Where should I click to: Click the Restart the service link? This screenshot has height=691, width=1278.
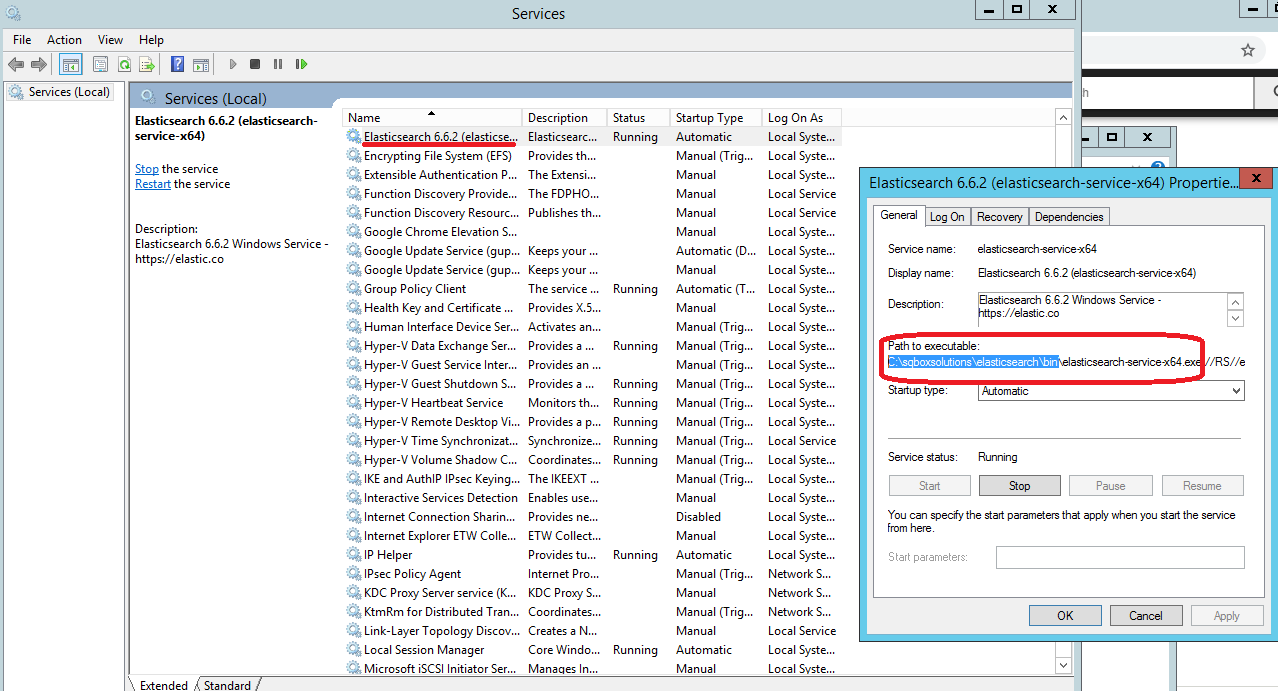point(153,184)
